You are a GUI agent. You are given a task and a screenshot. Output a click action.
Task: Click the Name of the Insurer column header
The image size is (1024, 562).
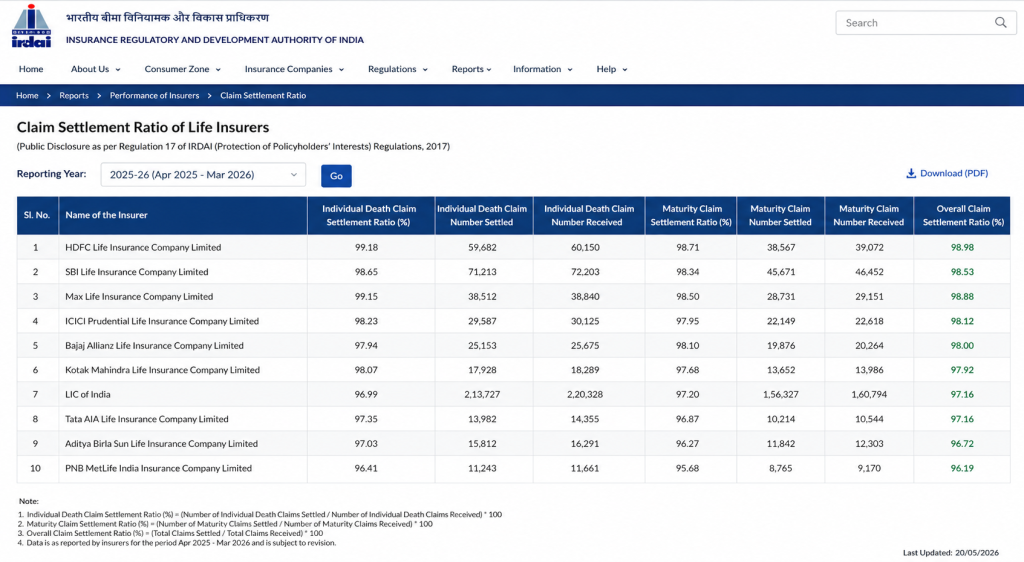[x=183, y=215]
